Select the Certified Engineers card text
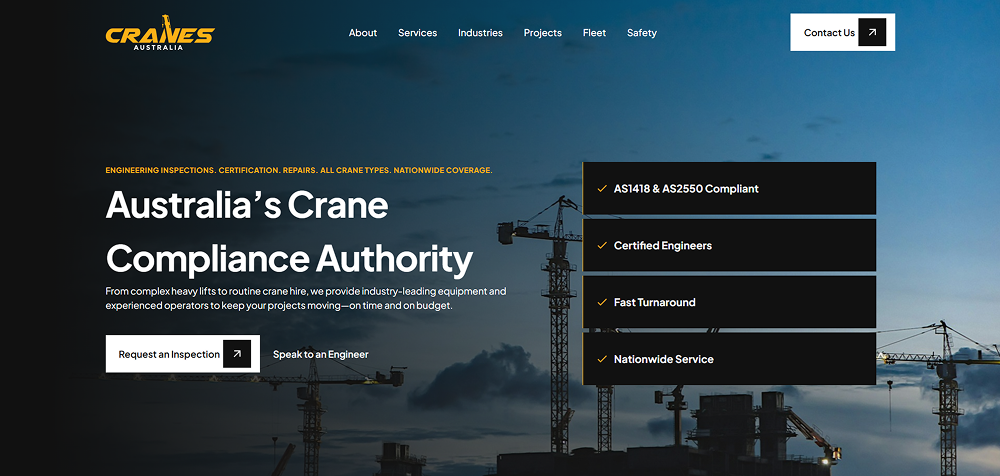The height and width of the screenshot is (476, 1000). coord(663,246)
